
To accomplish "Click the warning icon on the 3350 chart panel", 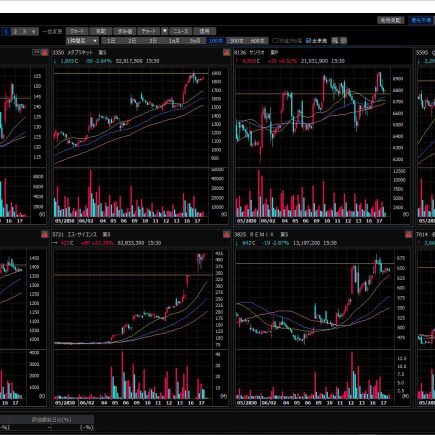I will tap(226, 52).
